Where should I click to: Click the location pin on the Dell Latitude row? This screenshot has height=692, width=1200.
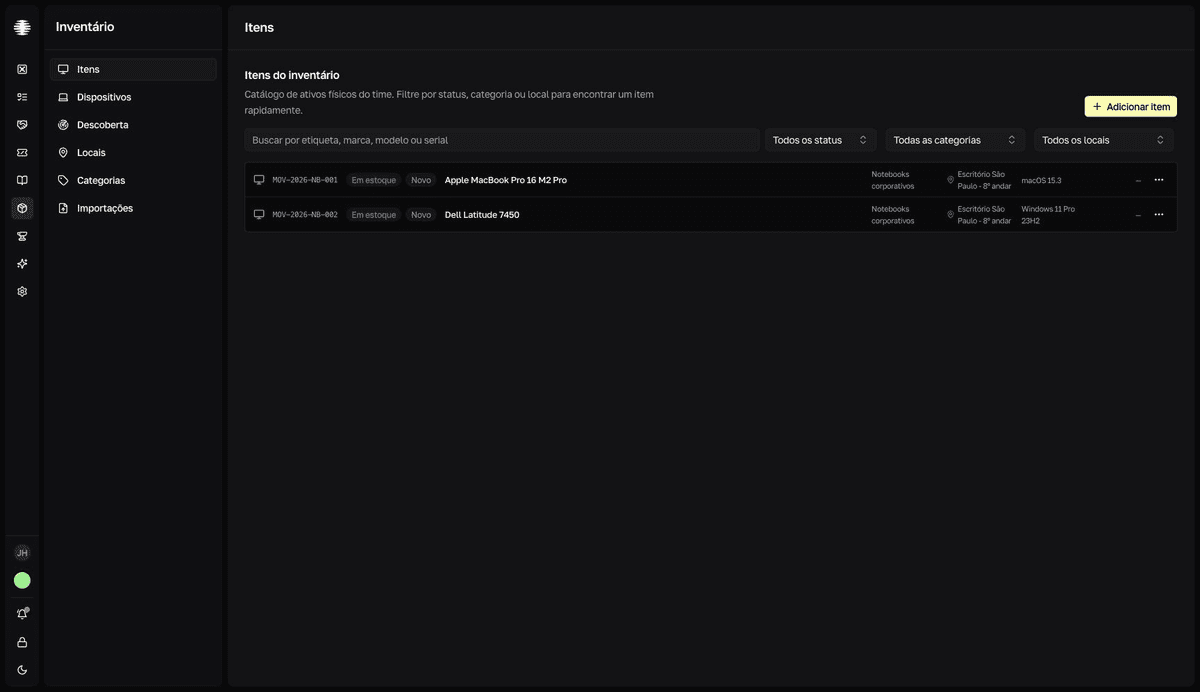(950, 215)
